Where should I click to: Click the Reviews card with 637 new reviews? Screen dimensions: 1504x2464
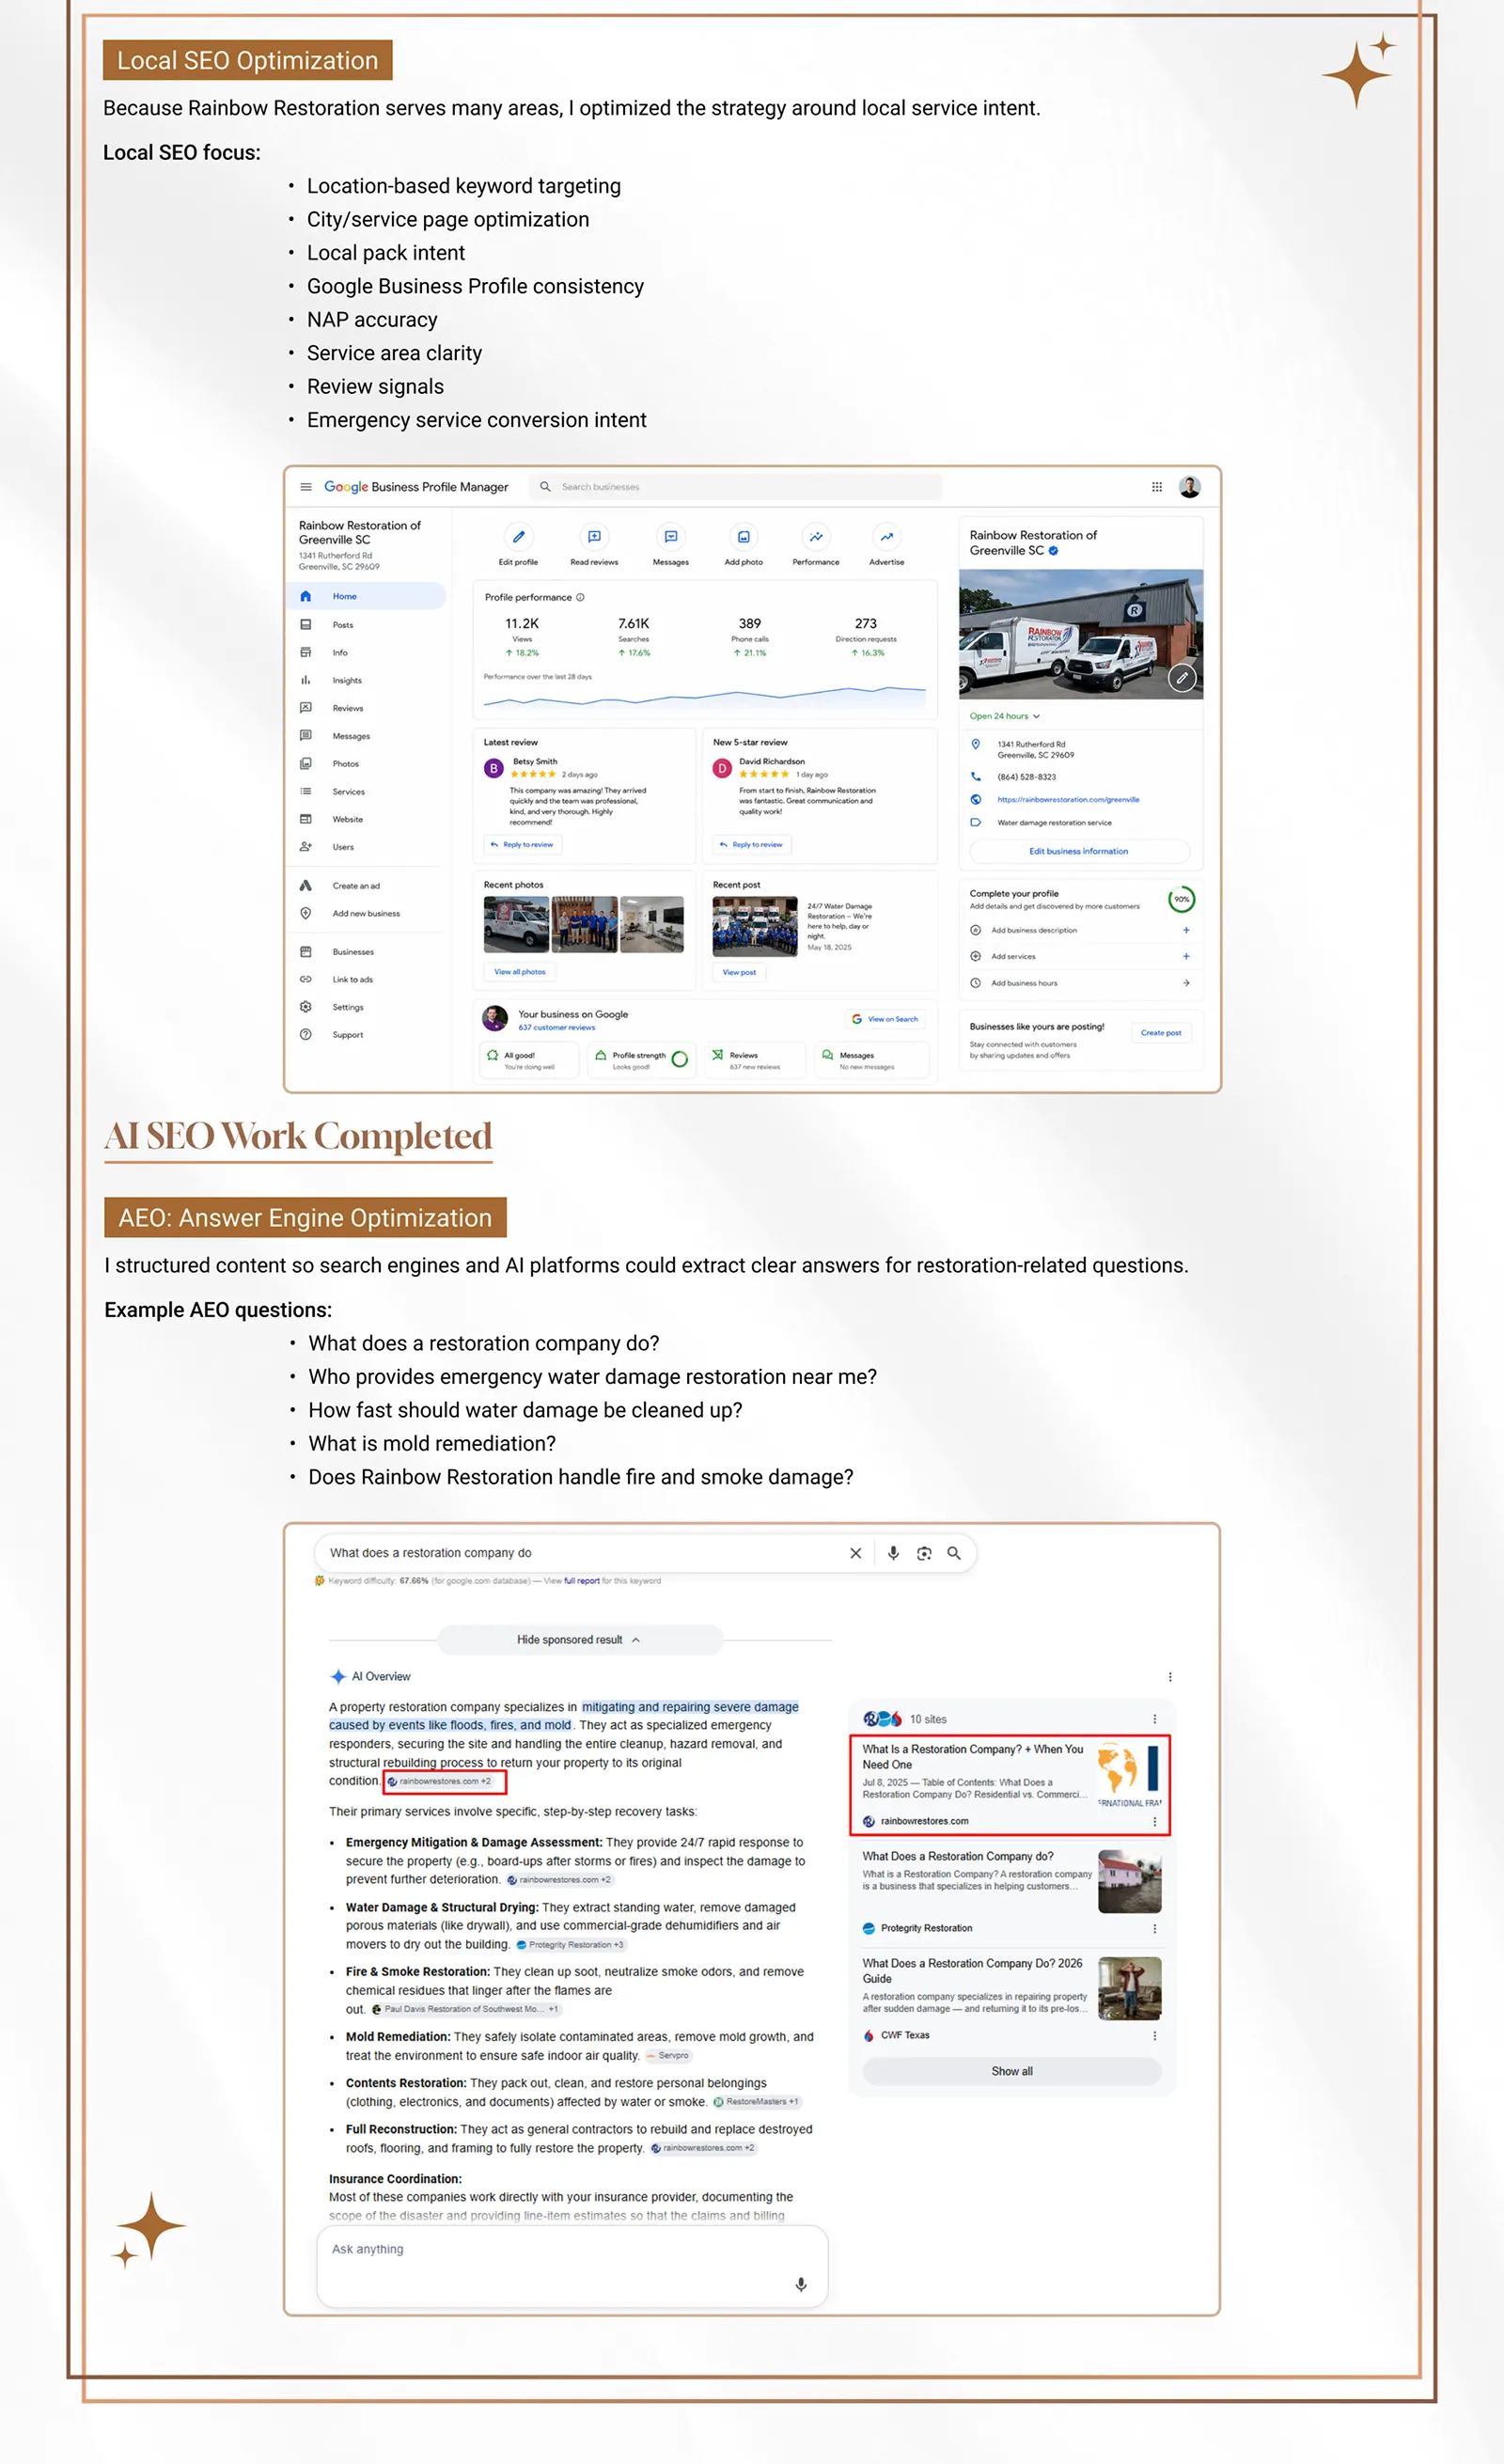(754, 1060)
